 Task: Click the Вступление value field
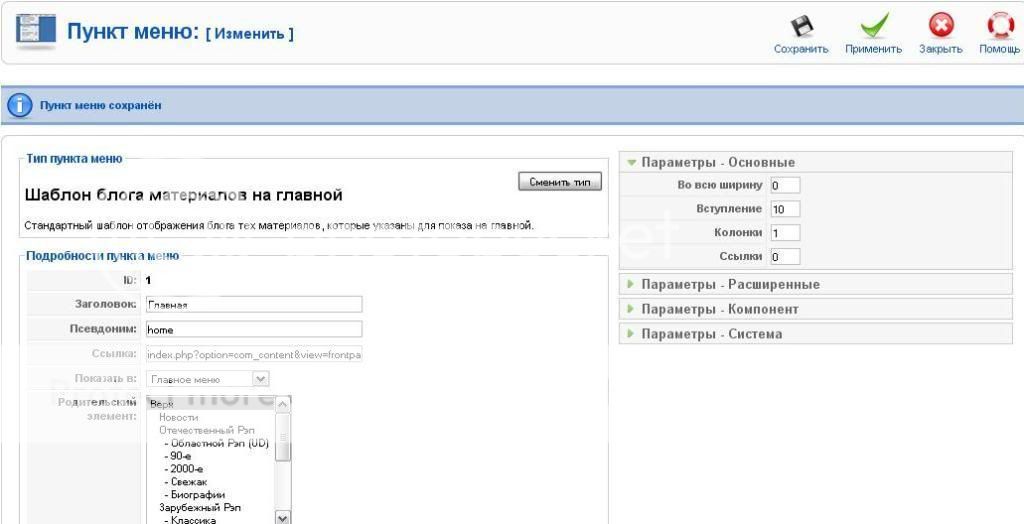click(784, 209)
